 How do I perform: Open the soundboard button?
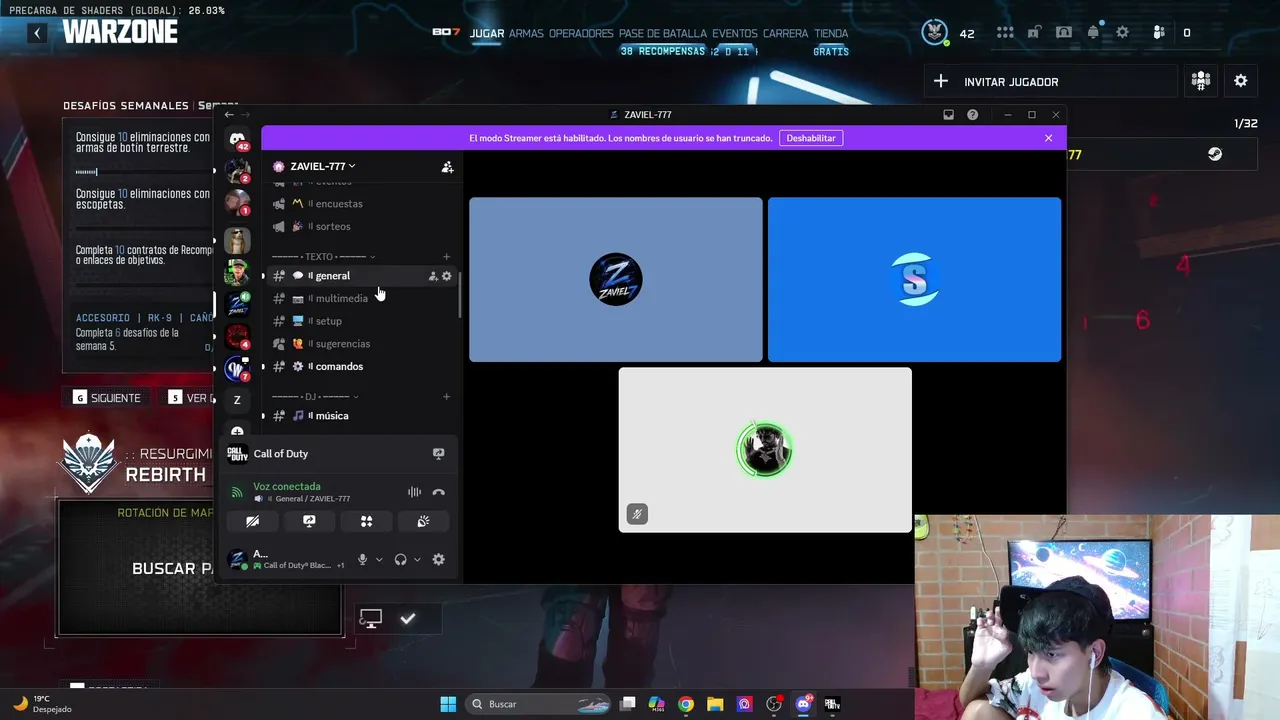[x=423, y=521]
